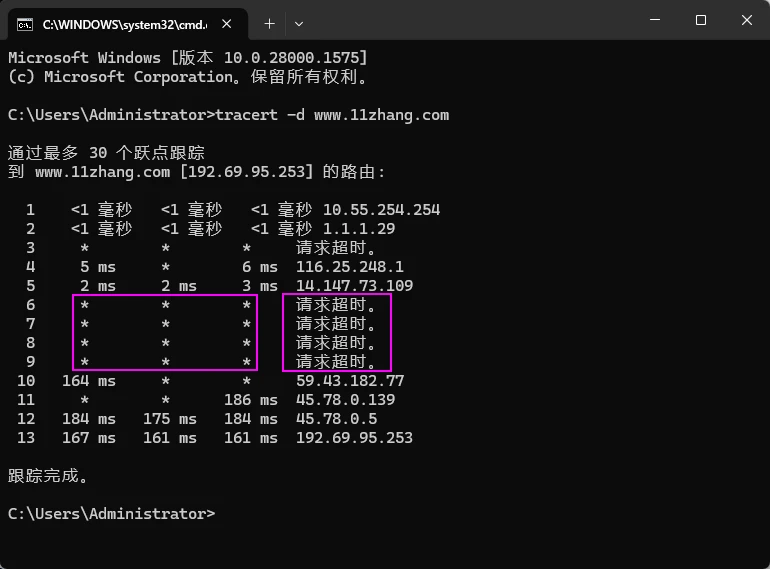Click the final C:\Users\Administrator> prompt
Screen dimensions: 770x569
click(x=111, y=514)
